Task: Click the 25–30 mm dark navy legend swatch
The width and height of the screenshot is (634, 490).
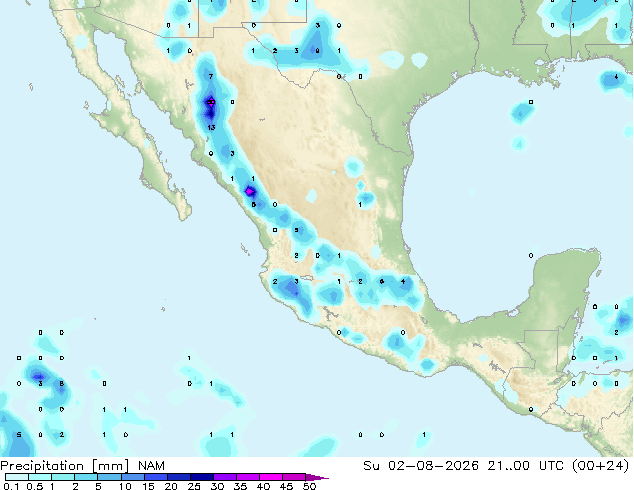Action: 201,477
